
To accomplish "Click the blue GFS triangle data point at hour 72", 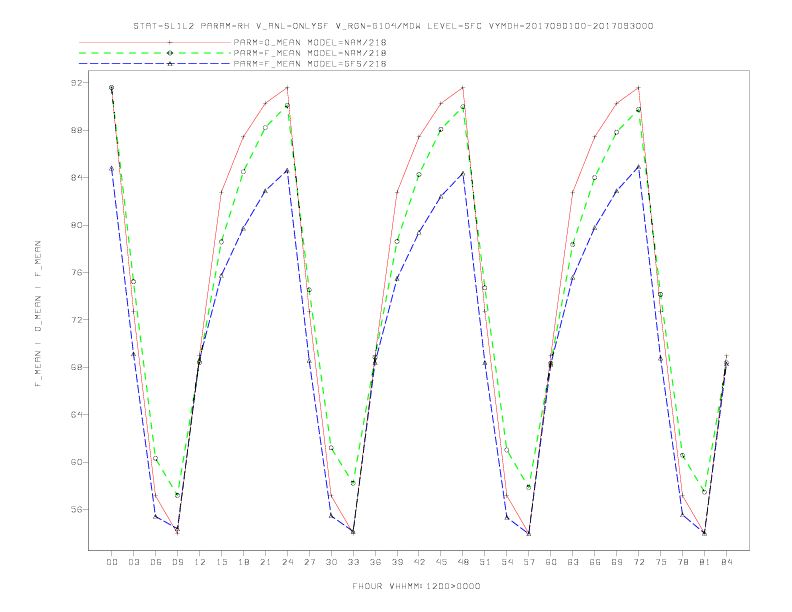I will coord(638,166).
